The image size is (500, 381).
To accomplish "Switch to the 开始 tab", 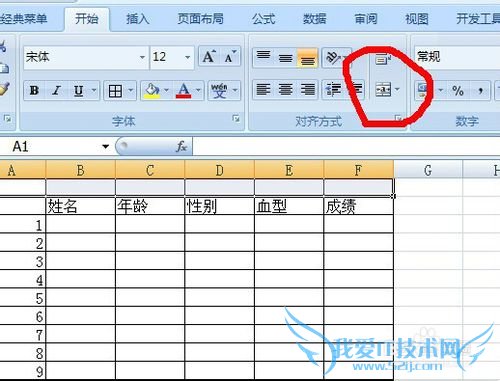I will coord(87,19).
